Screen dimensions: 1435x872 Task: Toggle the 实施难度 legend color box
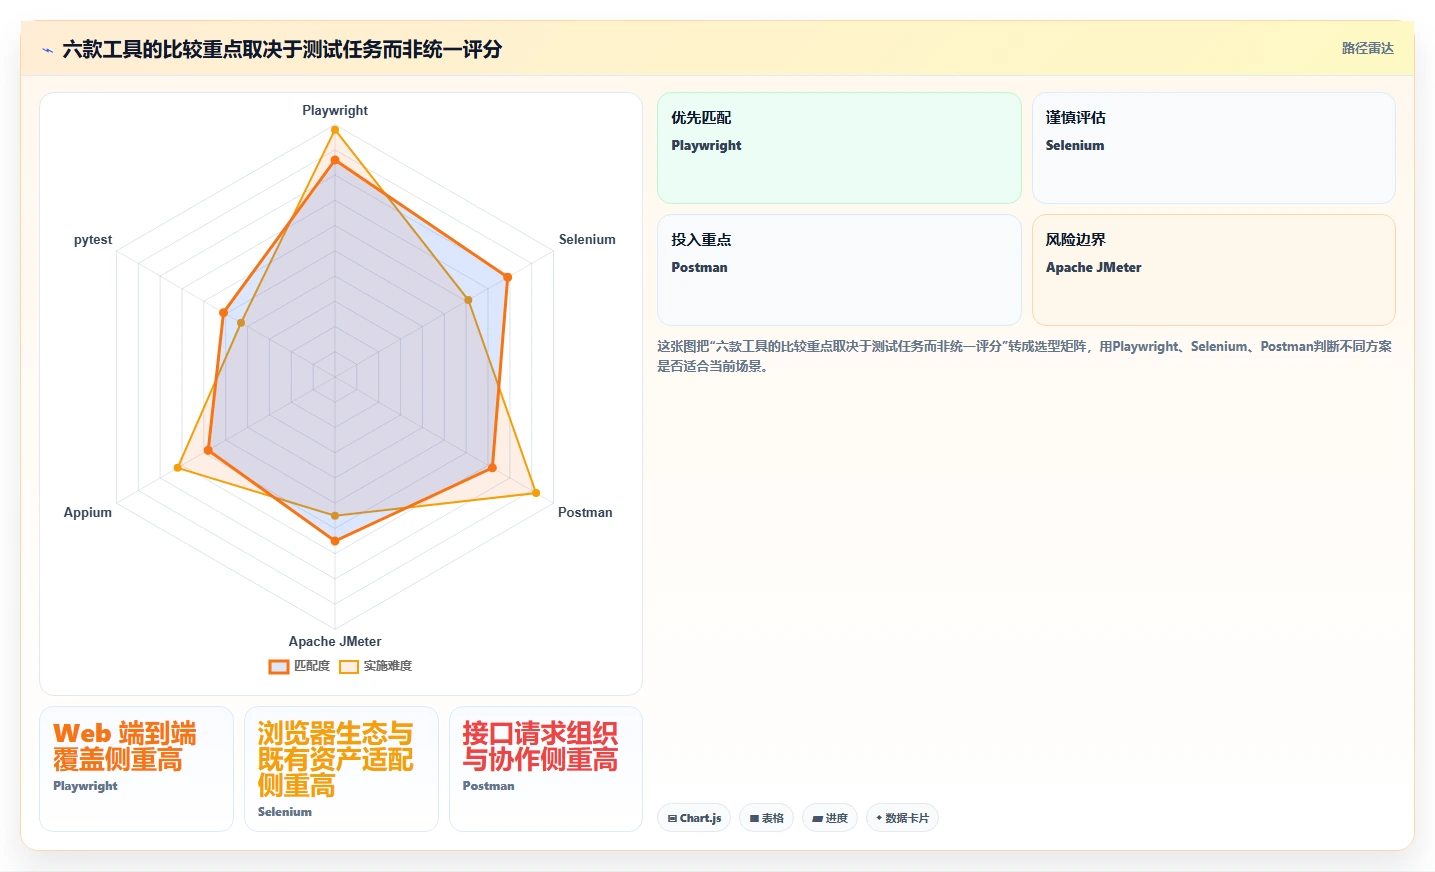tap(349, 666)
